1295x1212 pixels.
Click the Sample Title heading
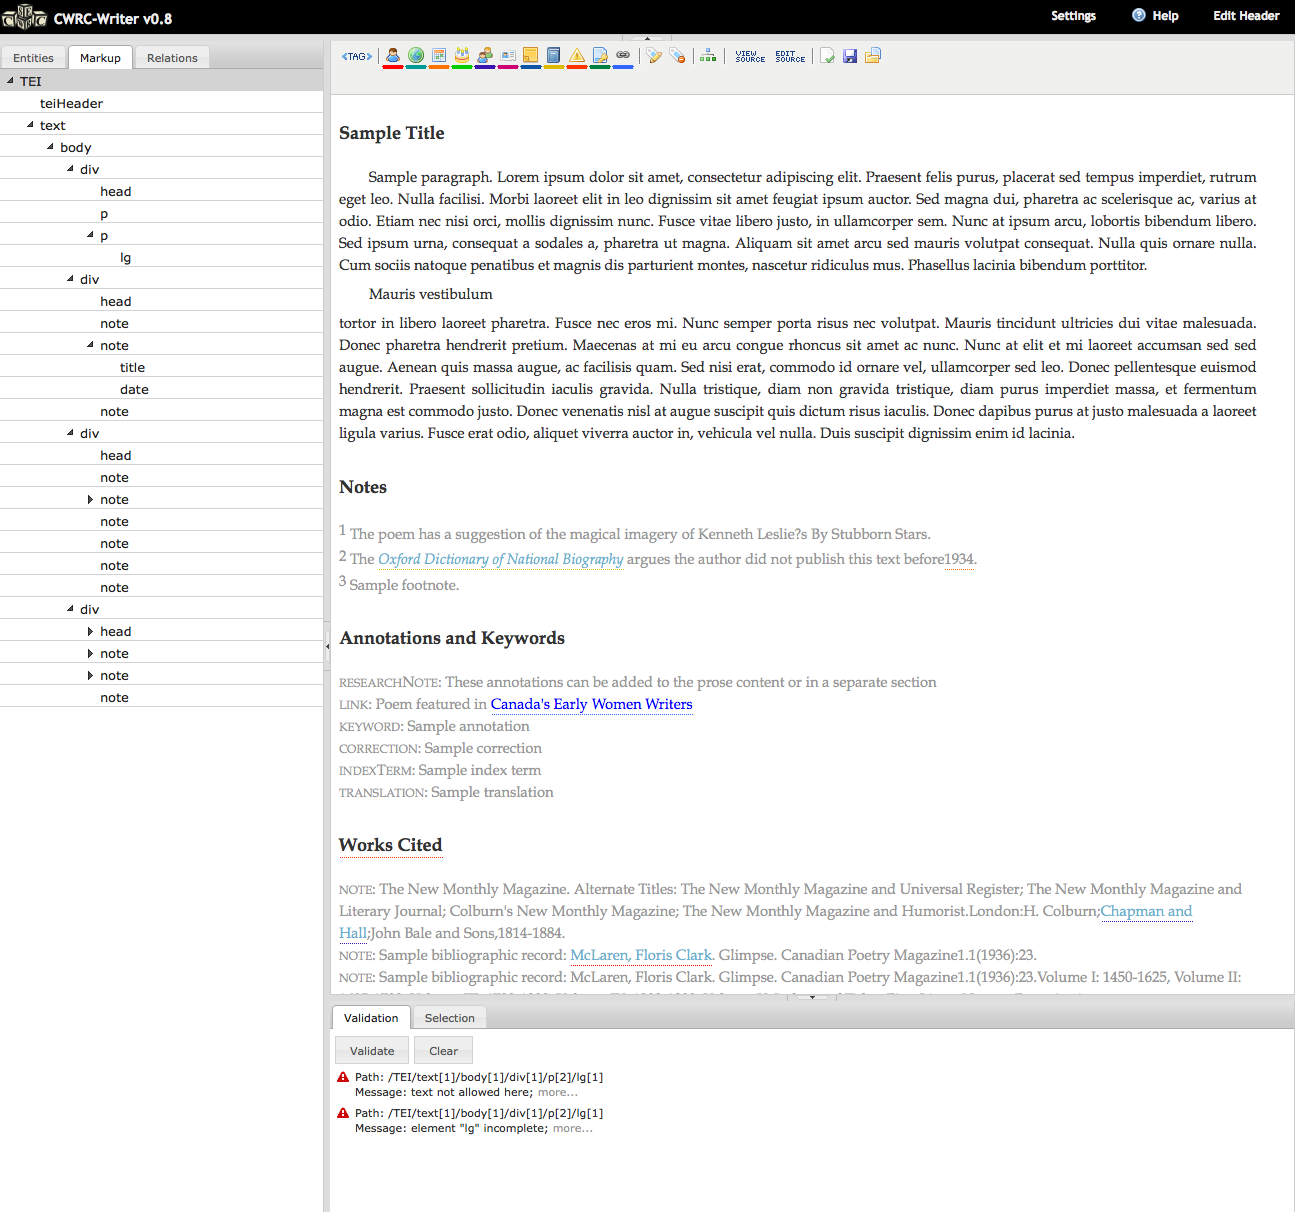click(391, 133)
